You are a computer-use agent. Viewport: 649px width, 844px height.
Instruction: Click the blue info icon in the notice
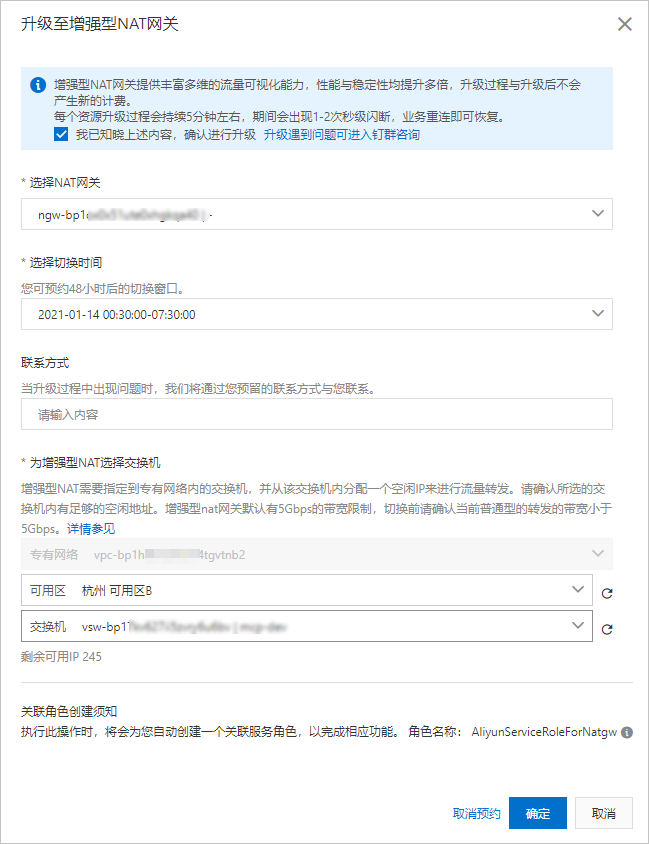[x=38, y=85]
